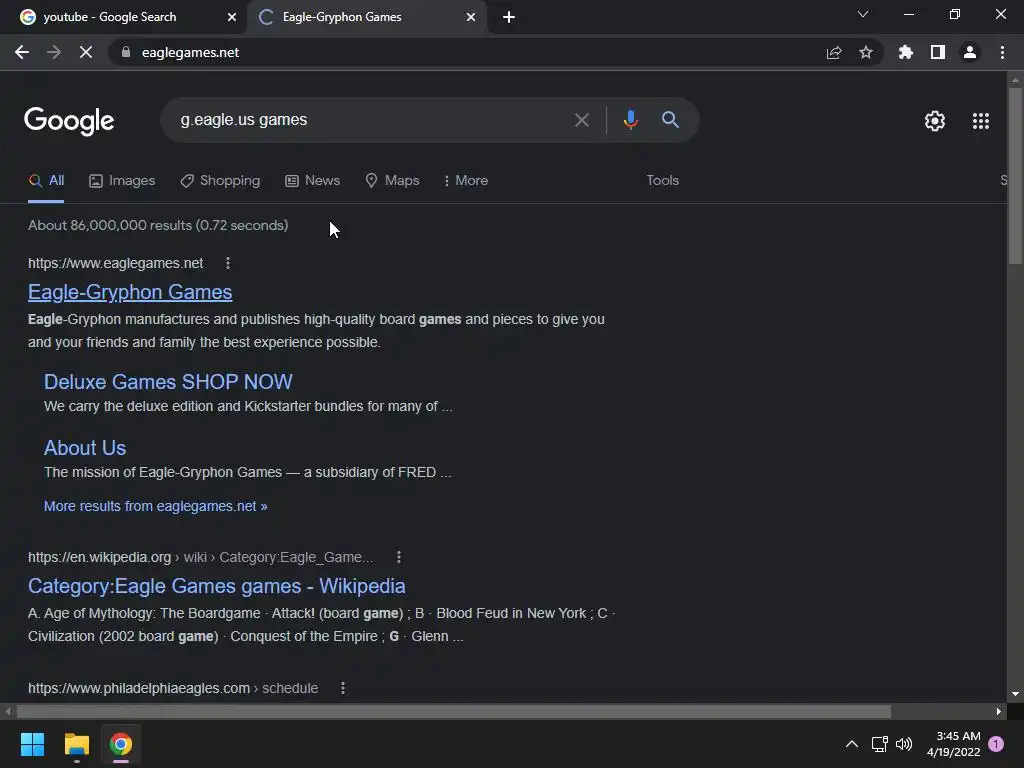Open Google settings gear

935,121
